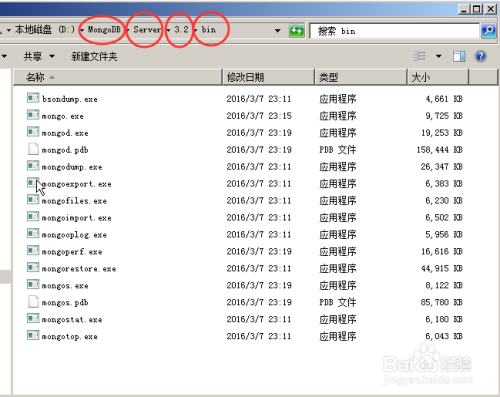Click the 本地磁盘 (D:) breadcrumb
500x397 pixels.
45,30
